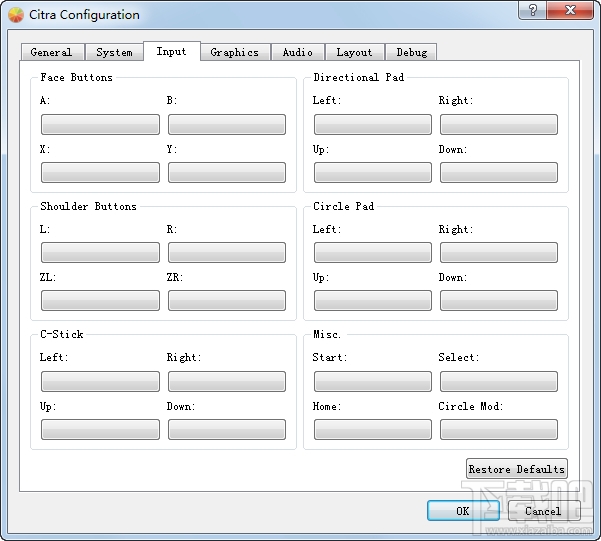
Task: Click C-Stick Down binding button
Action: click(x=227, y=429)
